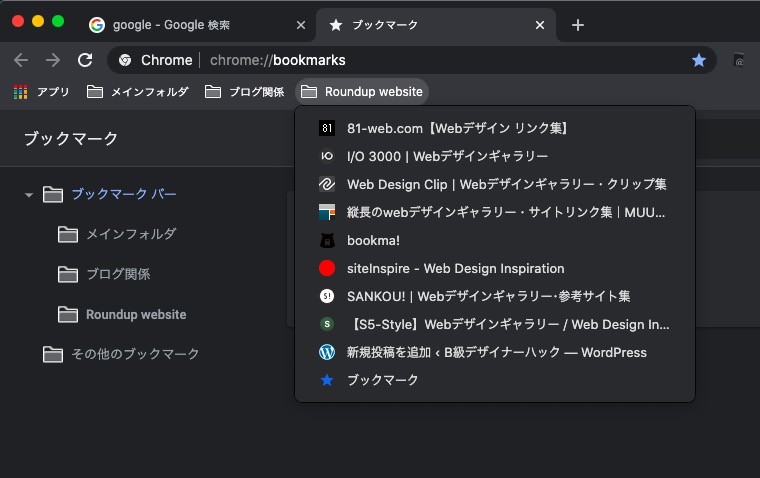Click the blue bookmark star in address bar

tap(698, 60)
